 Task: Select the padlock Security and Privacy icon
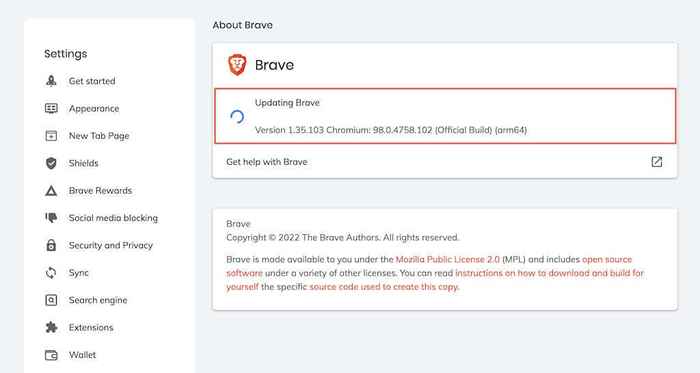point(51,245)
